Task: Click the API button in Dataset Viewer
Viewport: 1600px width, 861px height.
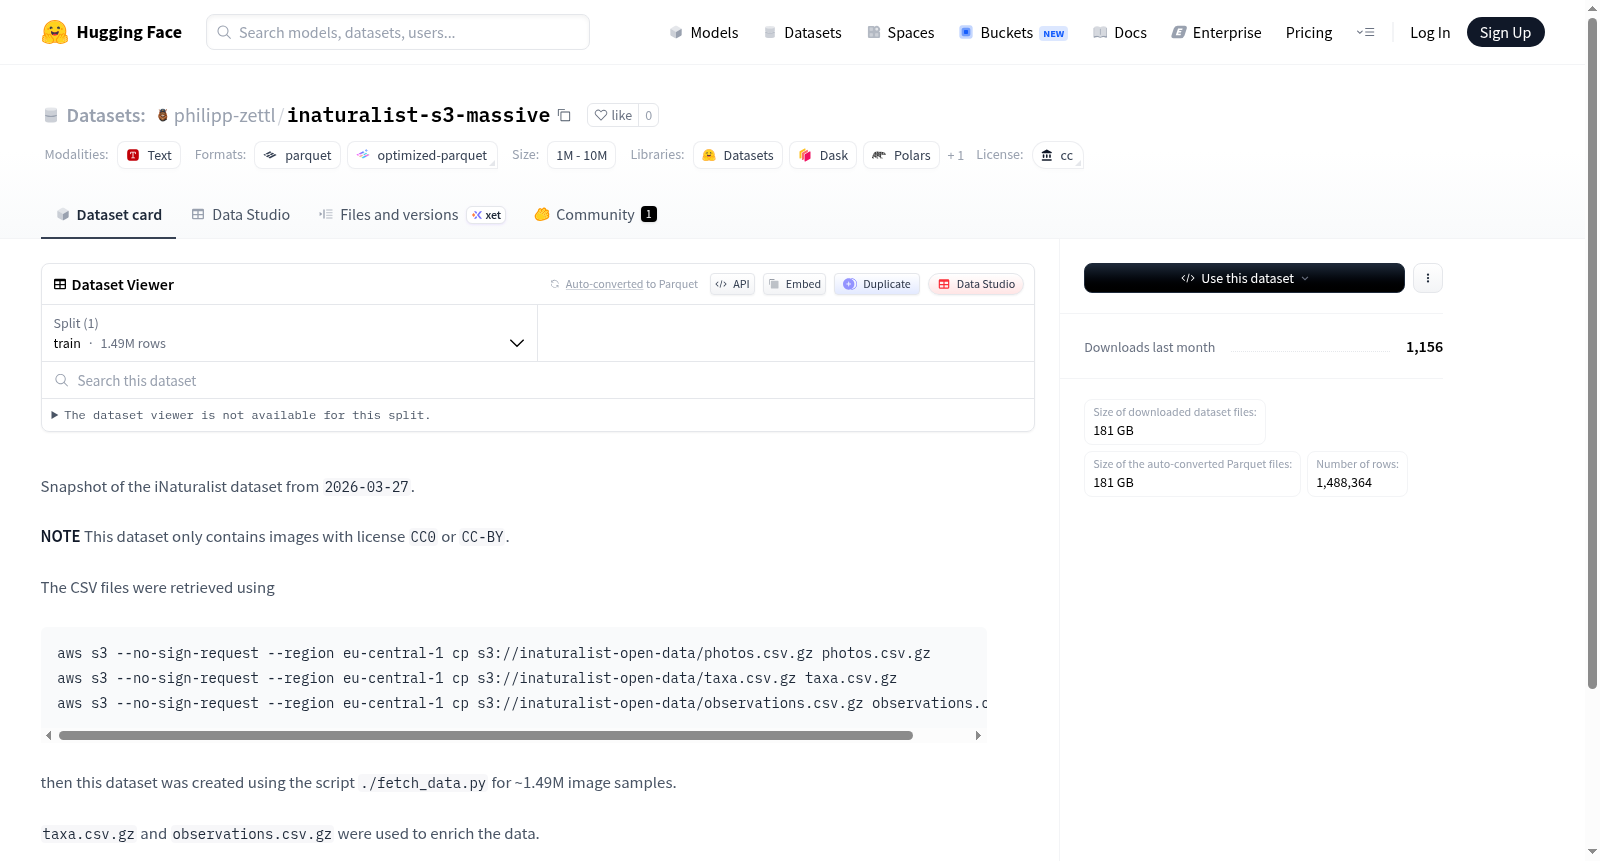Action: [732, 284]
